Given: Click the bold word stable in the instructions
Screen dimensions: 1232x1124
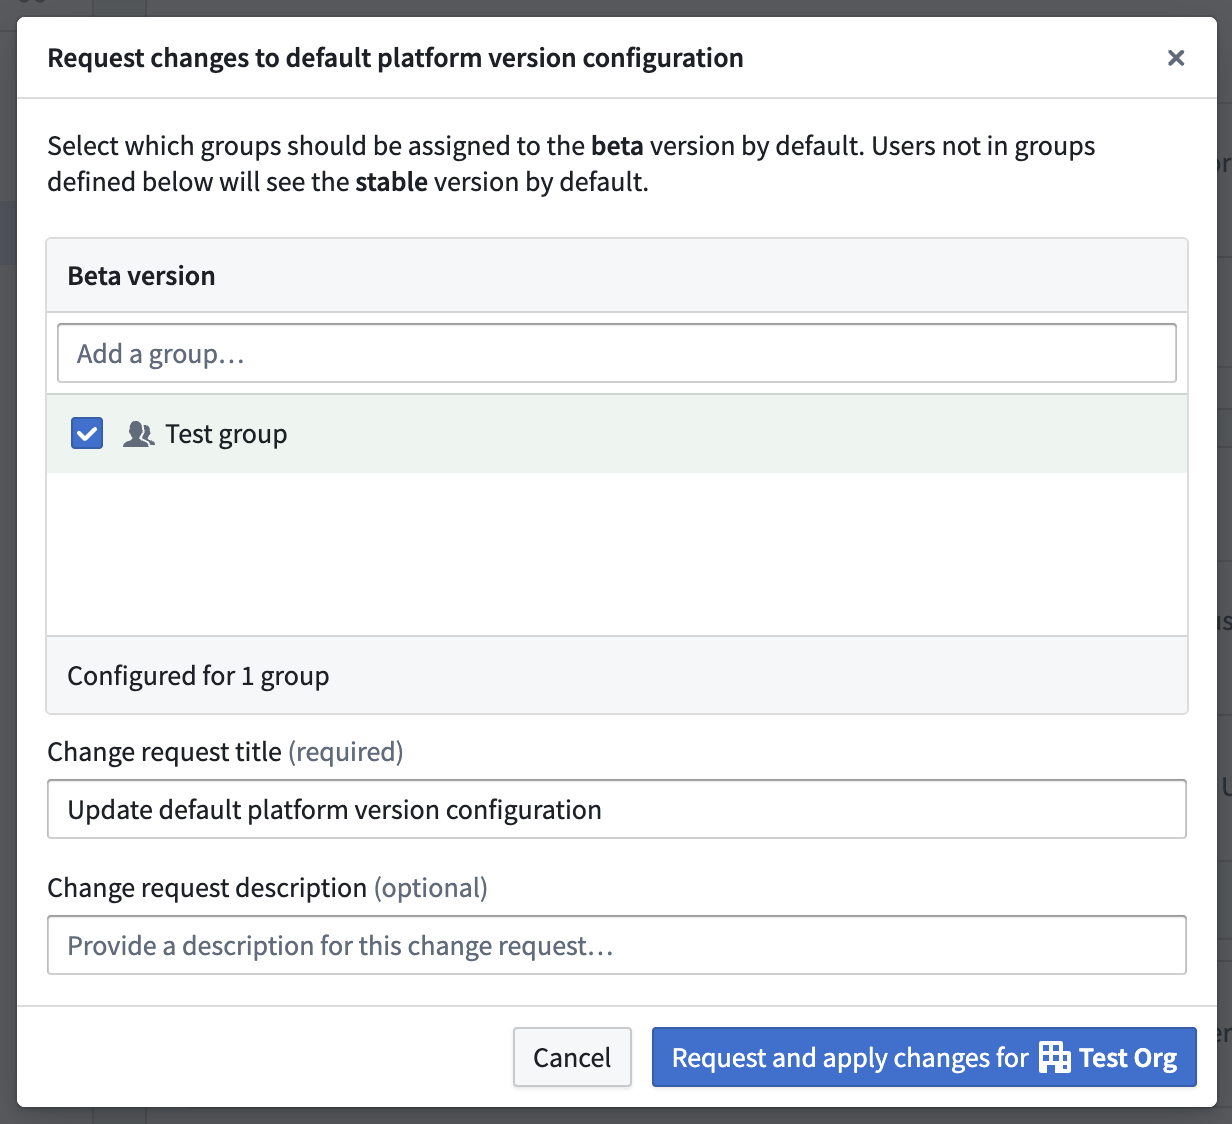Looking at the screenshot, I should click(391, 182).
